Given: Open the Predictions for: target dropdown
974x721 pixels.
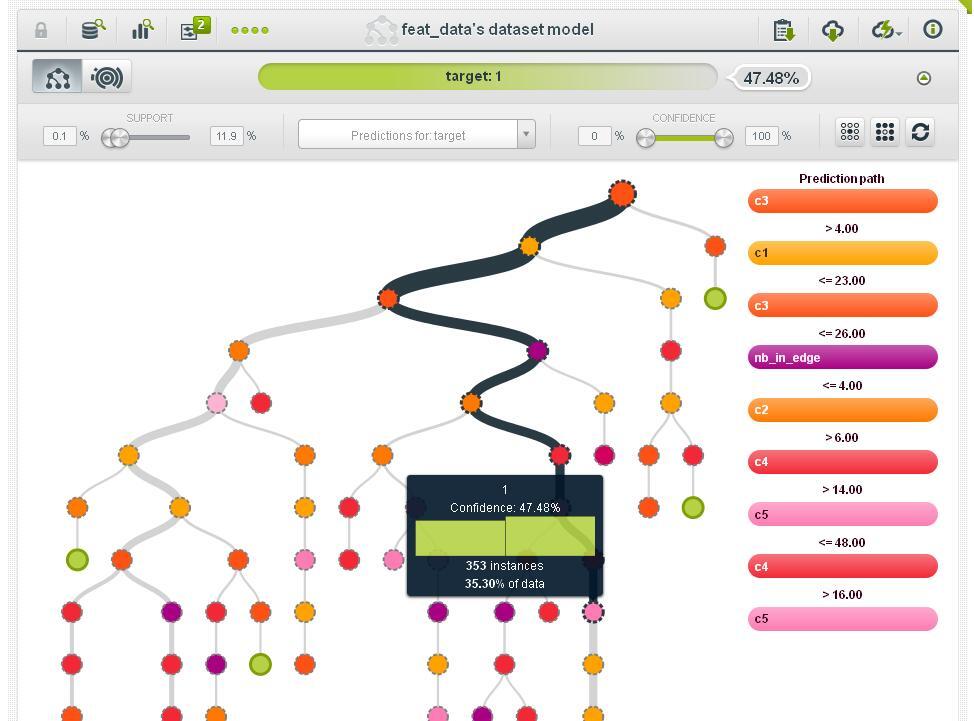Looking at the screenshot, I should click(x=417, y=134).
